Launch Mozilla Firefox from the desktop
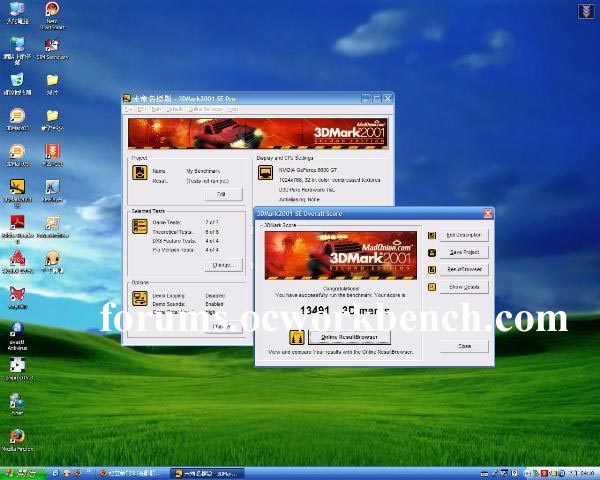 coord(17,439)
